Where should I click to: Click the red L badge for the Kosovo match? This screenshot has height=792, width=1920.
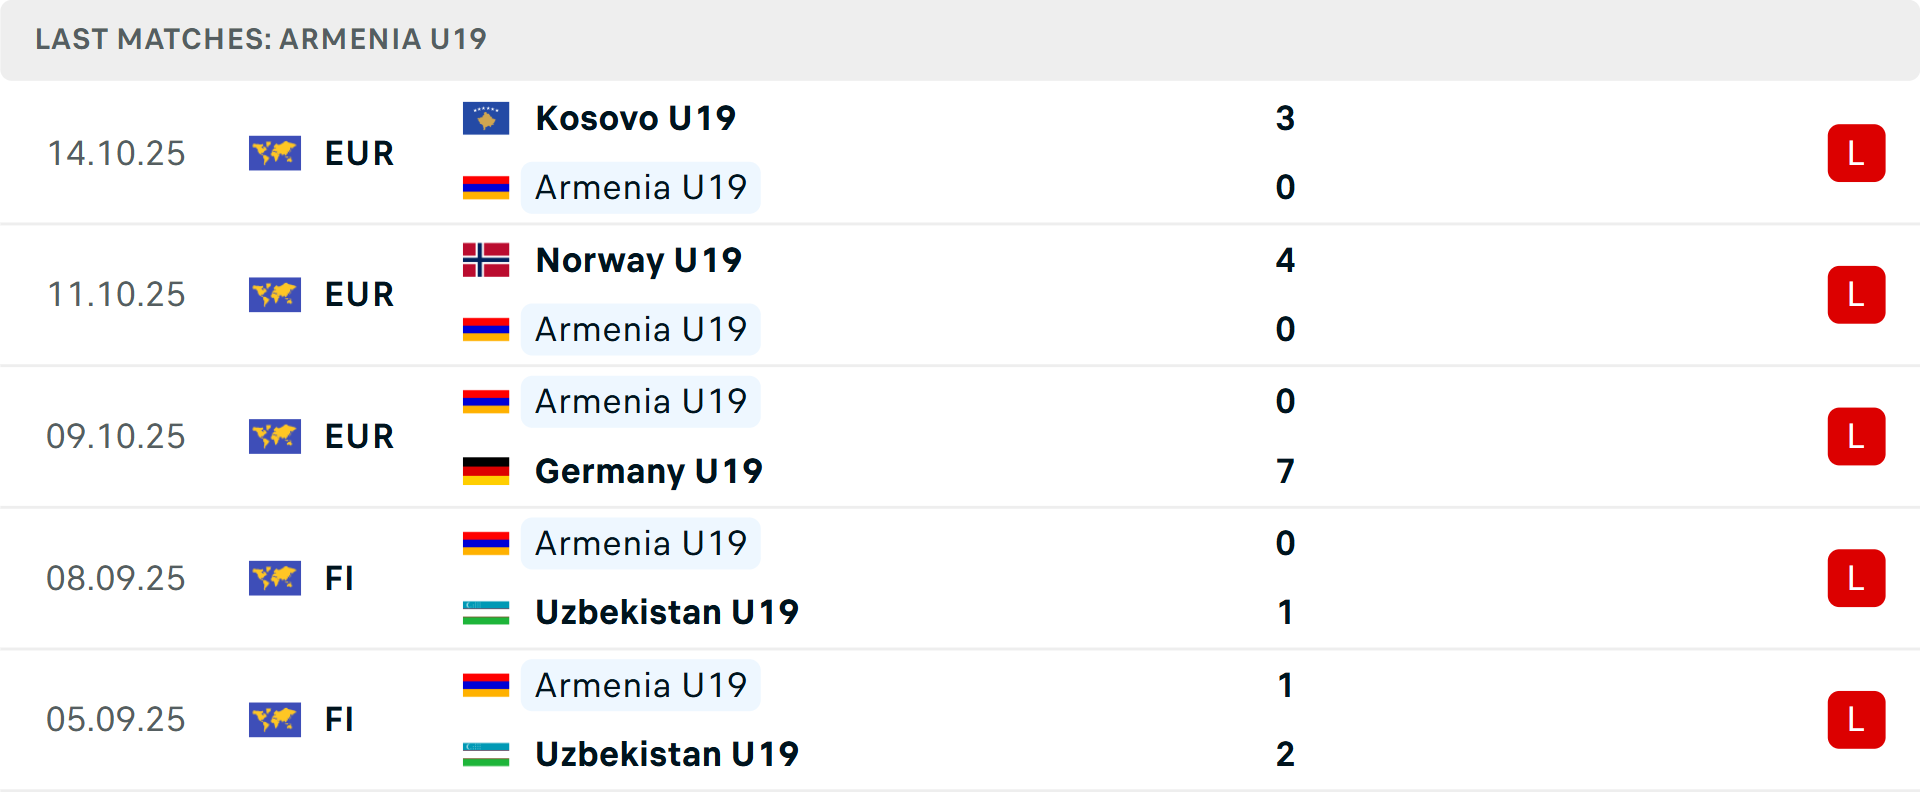coord(1856,152)
